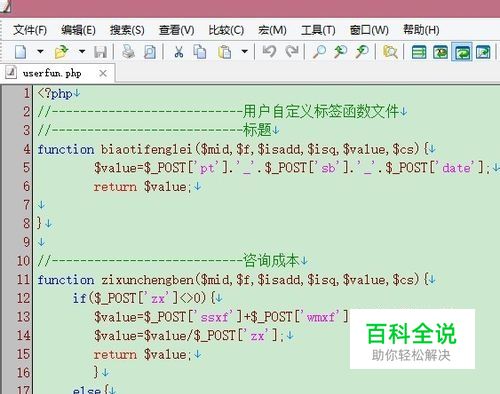500x394 pixels.
Task: Click the 咨询成本 comment text
Action: 271,260
